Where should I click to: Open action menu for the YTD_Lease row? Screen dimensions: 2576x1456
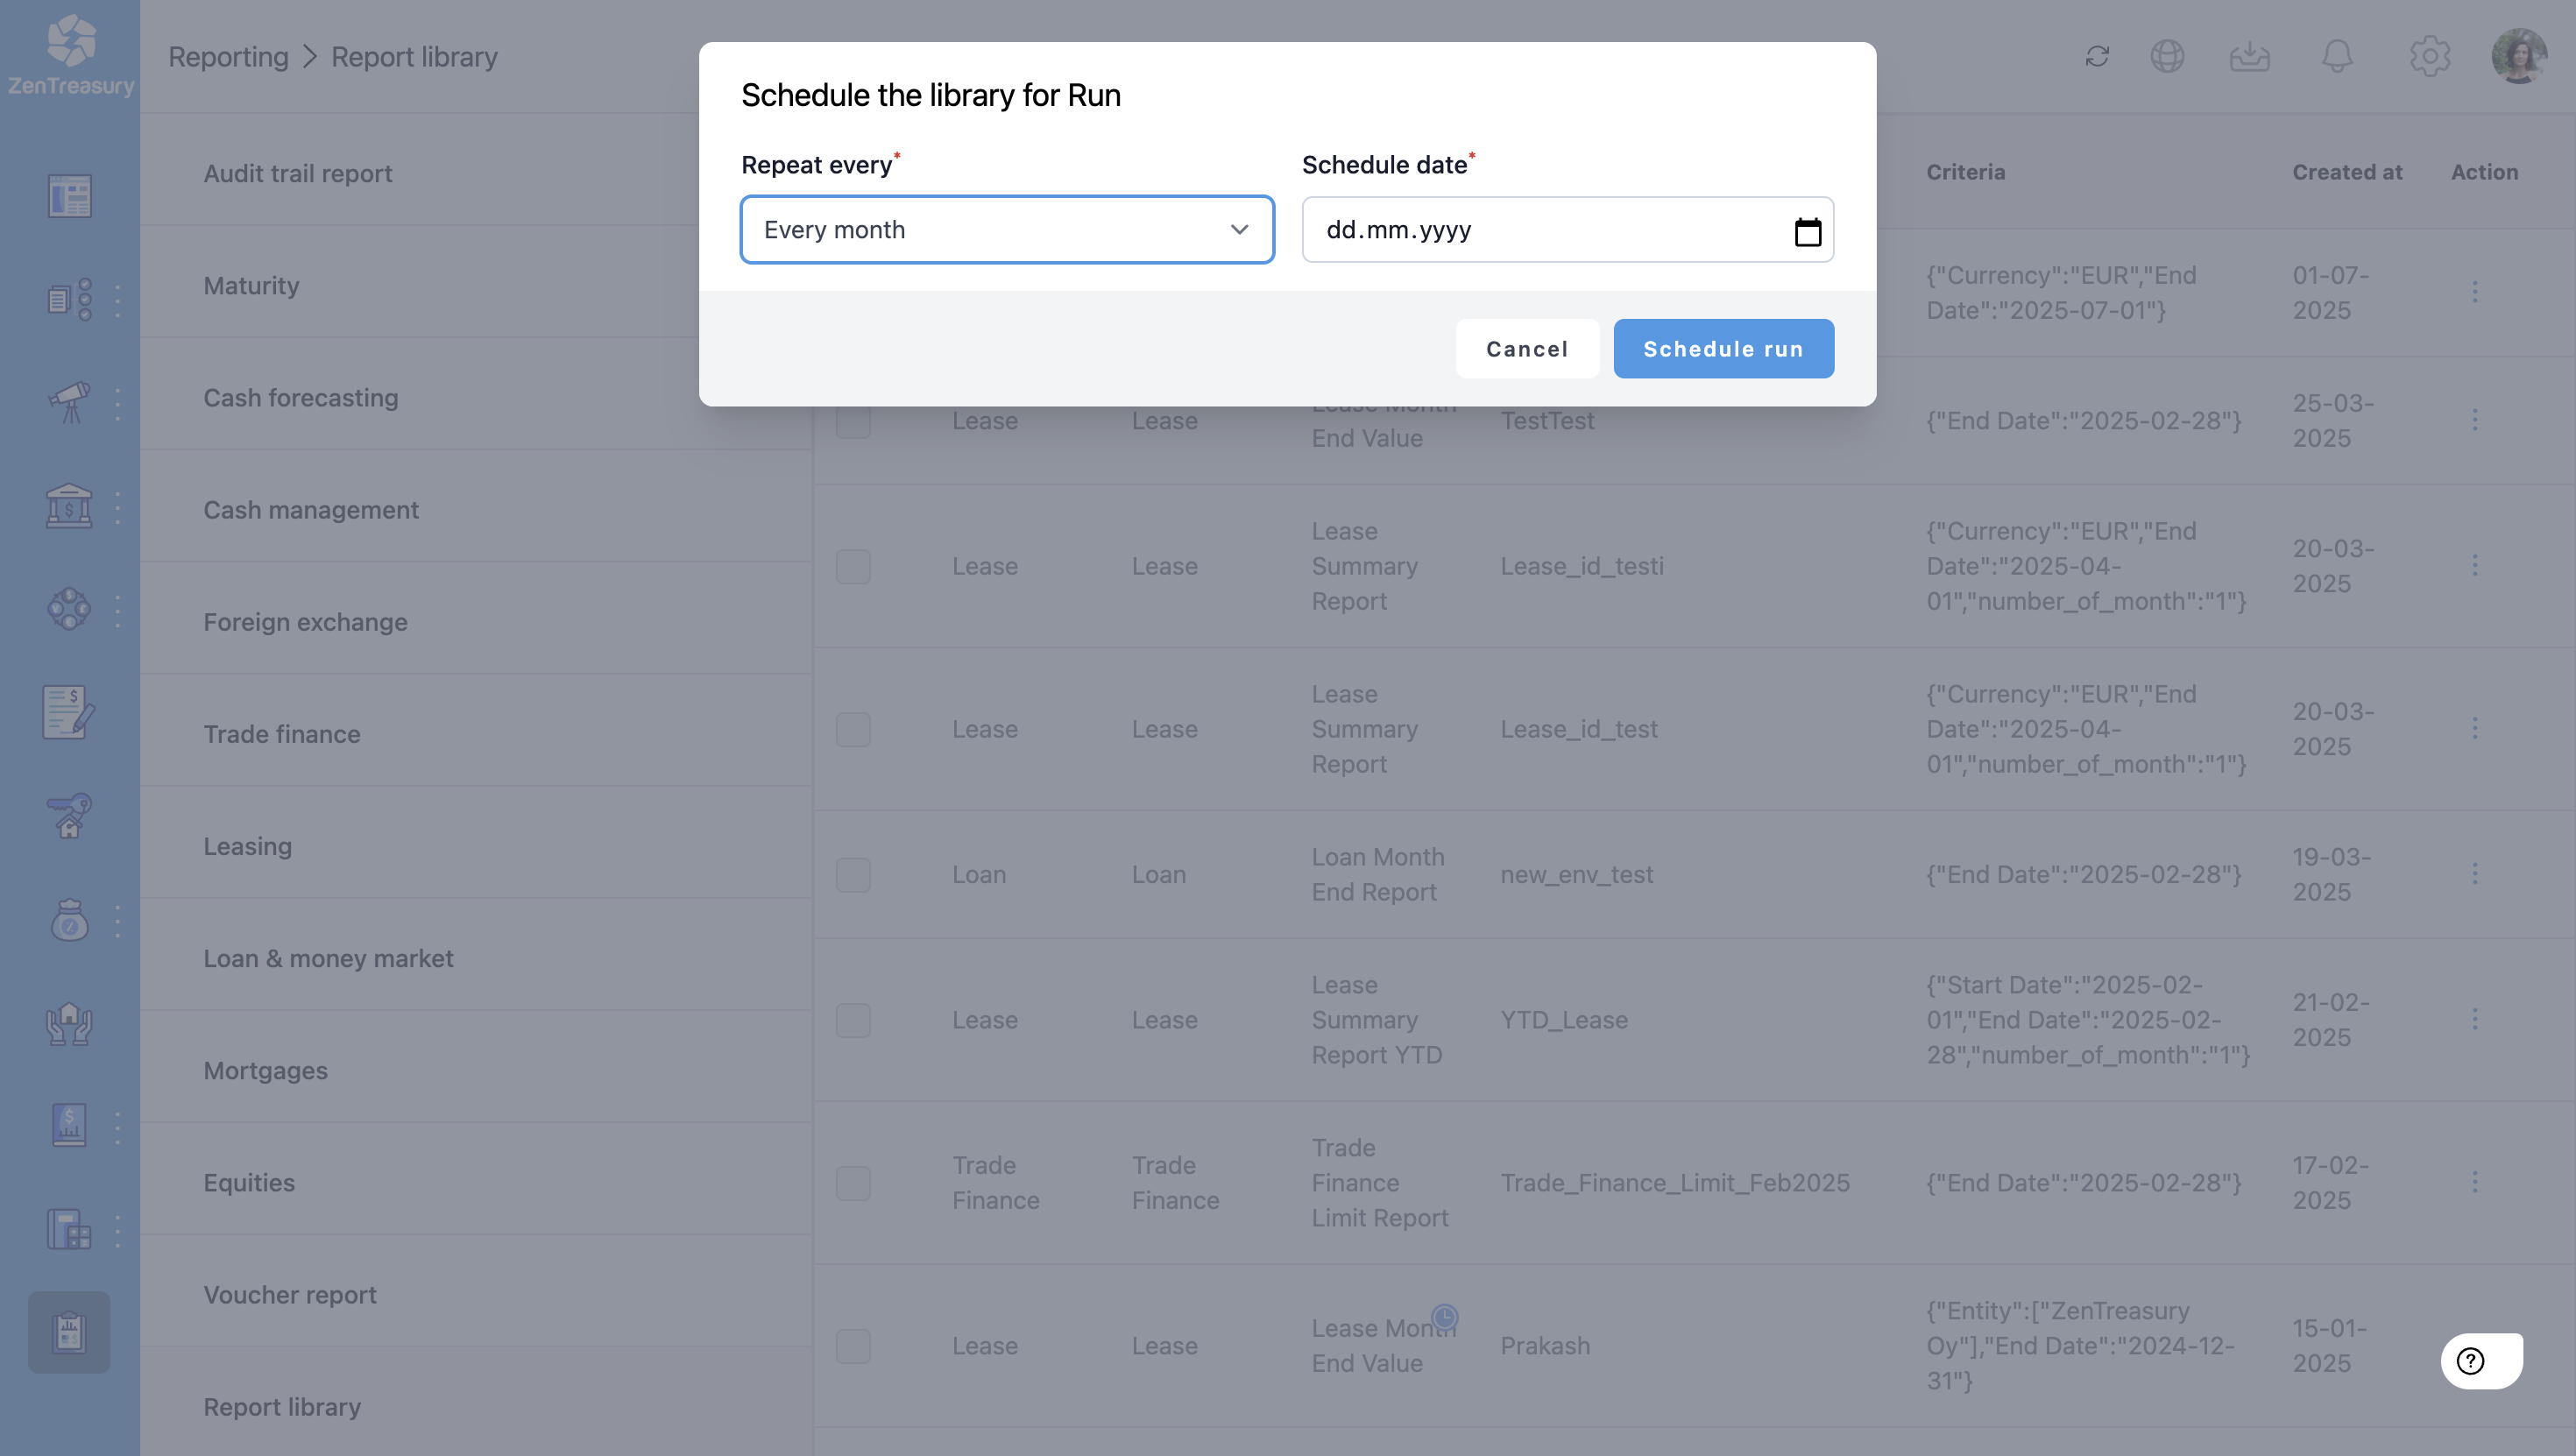(x=2475, y=1019)
